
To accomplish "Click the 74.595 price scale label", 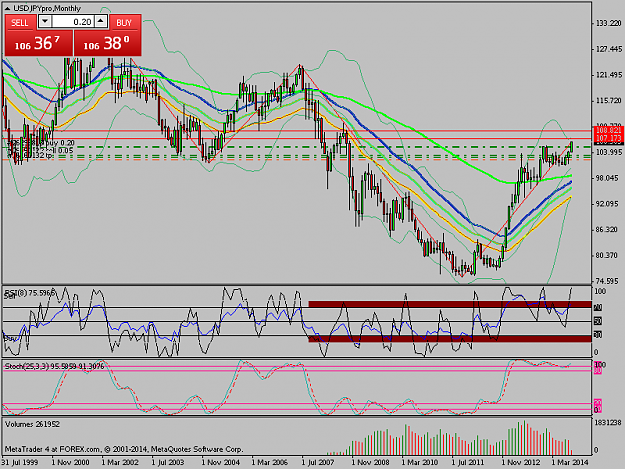I will pyautogui.click(x=607, y=281).
